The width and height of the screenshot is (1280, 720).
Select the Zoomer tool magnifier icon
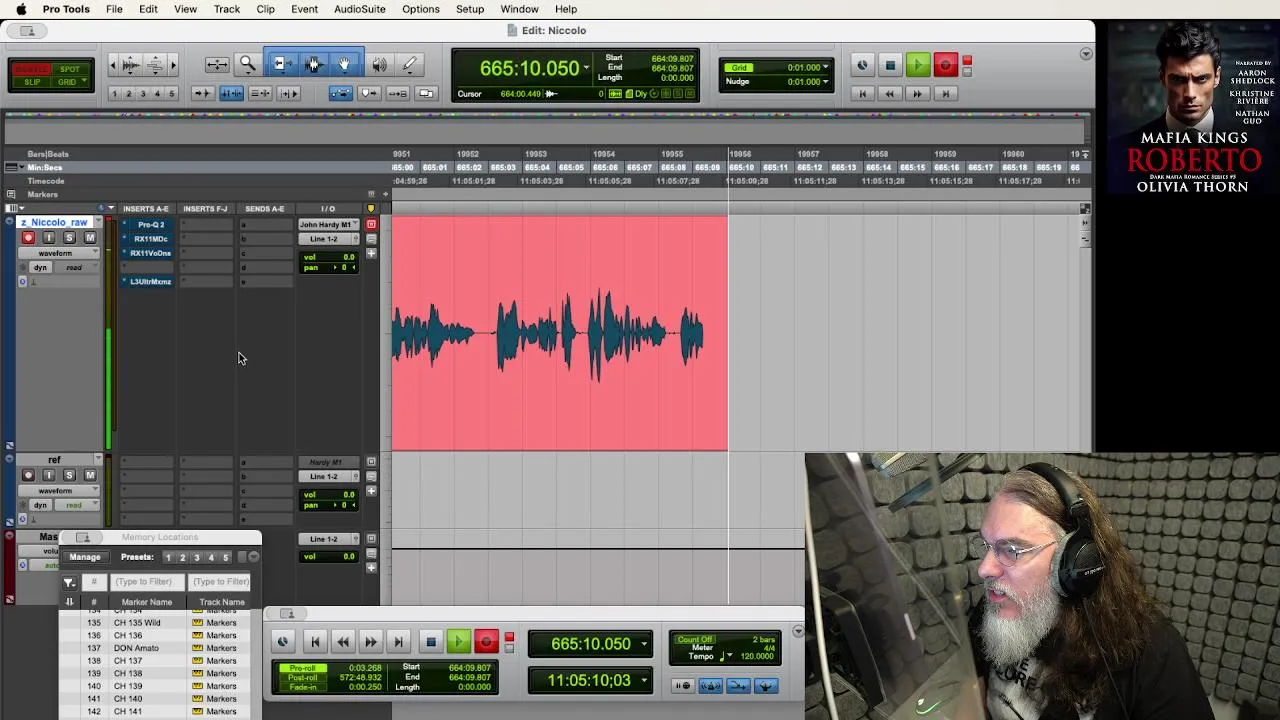click(x=247, y=65)
